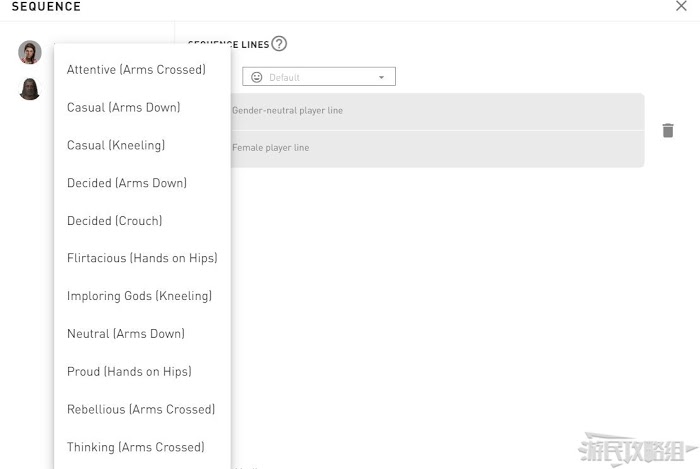Select Decided (Crouch) option
Viewport: 700px width, 469px height.
tap(115, 221)
